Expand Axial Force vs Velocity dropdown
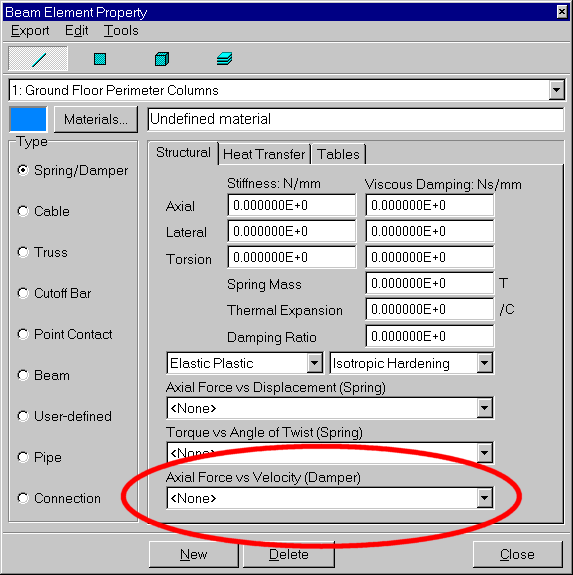573x575 pixels. pos(485,498)
